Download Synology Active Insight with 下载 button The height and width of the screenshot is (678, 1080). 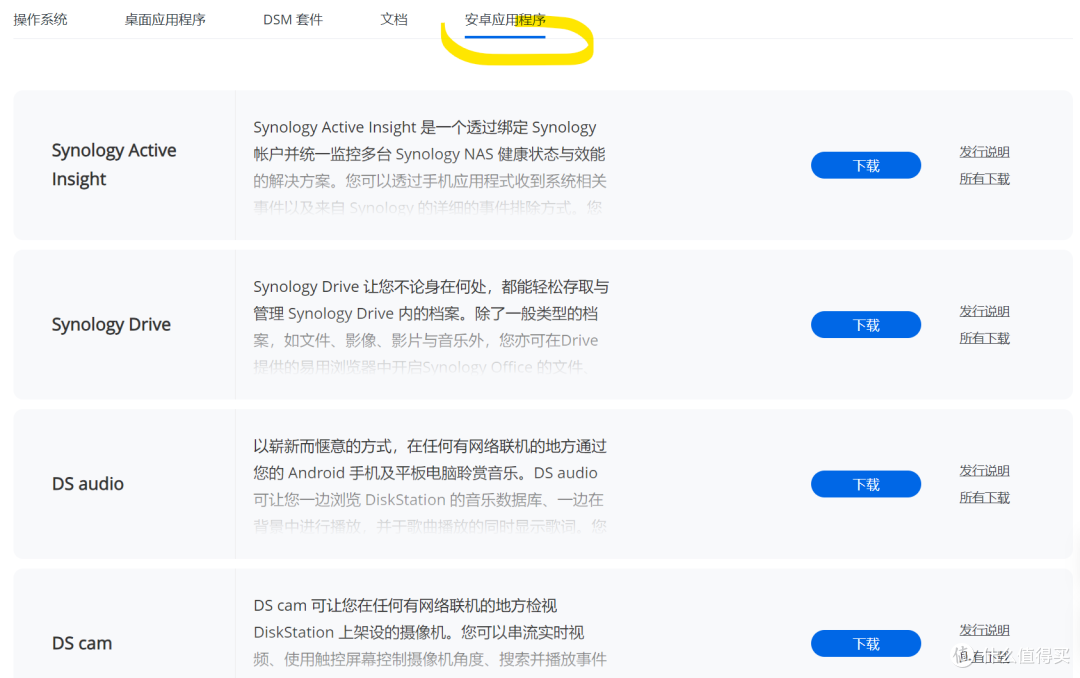coord(866,165)
